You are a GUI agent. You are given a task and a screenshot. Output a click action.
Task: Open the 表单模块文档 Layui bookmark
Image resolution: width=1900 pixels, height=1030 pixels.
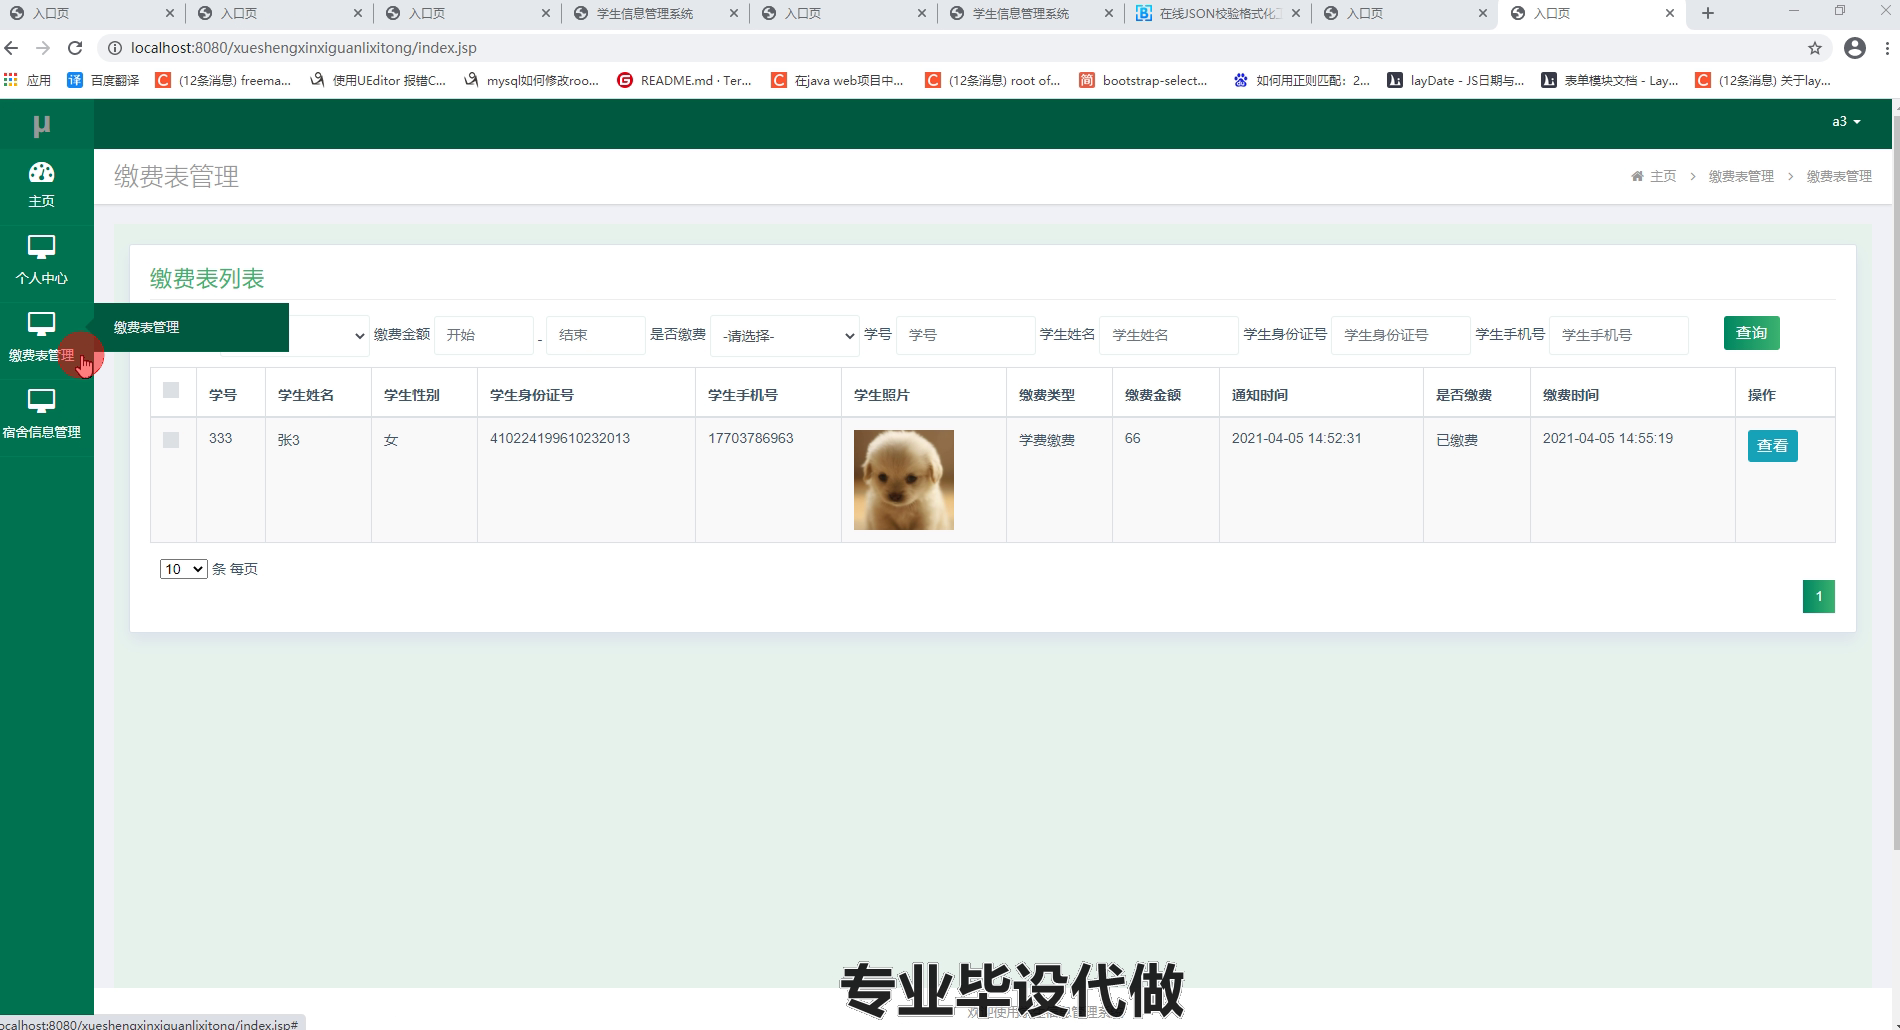pyautogui.click(x=1610, y=80)
